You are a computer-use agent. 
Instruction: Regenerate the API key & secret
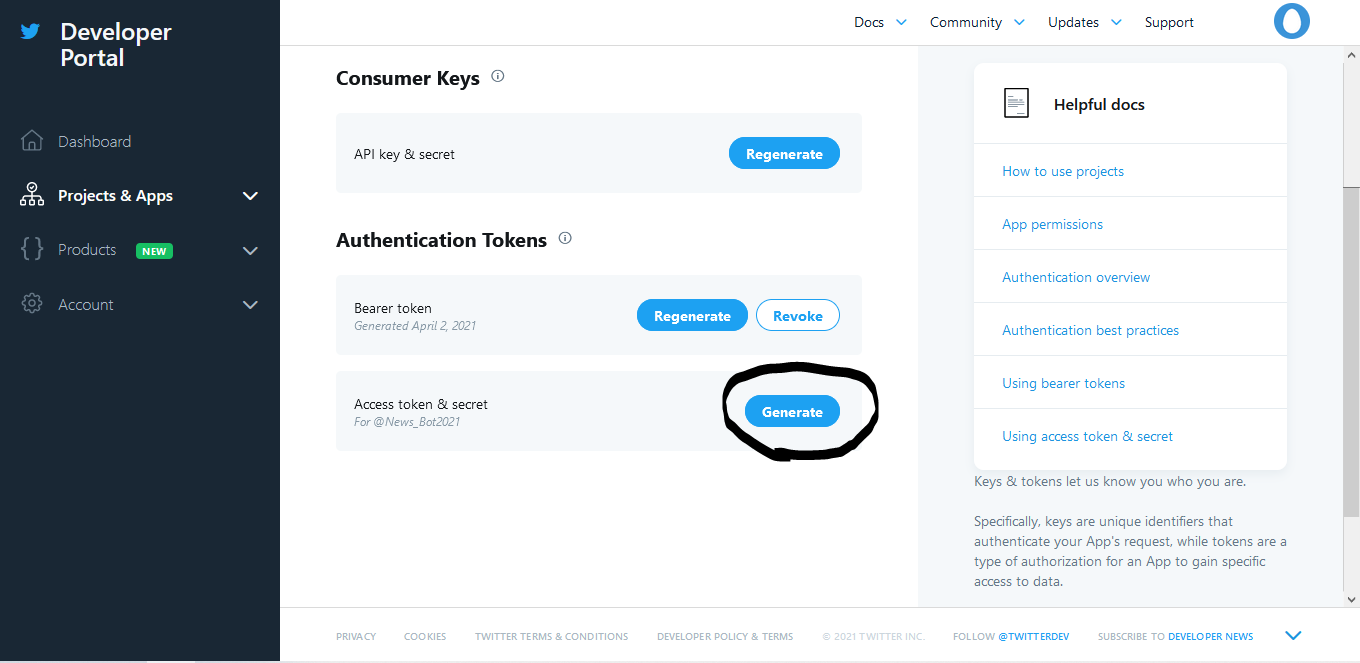pos(784,154)
